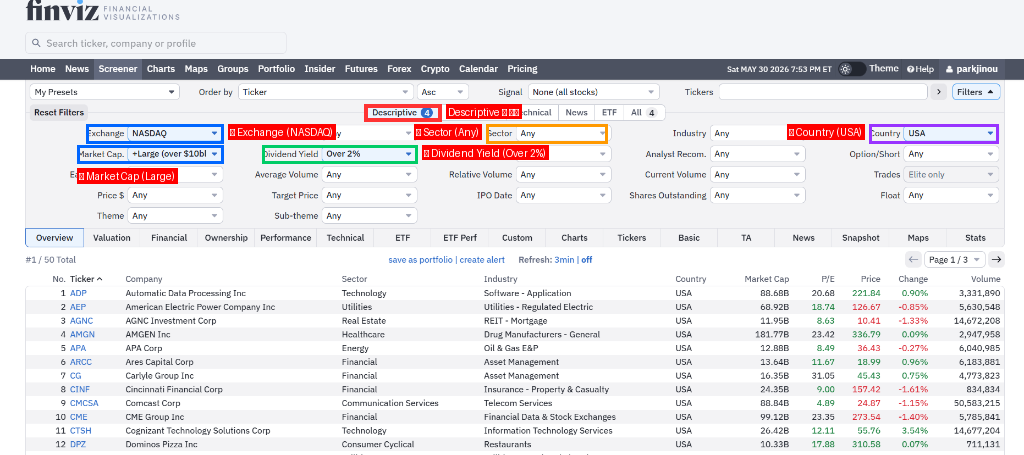Click the arrow button beside the Tickers field
This screenshot has height=455, width=1024.
pos(939,92)
